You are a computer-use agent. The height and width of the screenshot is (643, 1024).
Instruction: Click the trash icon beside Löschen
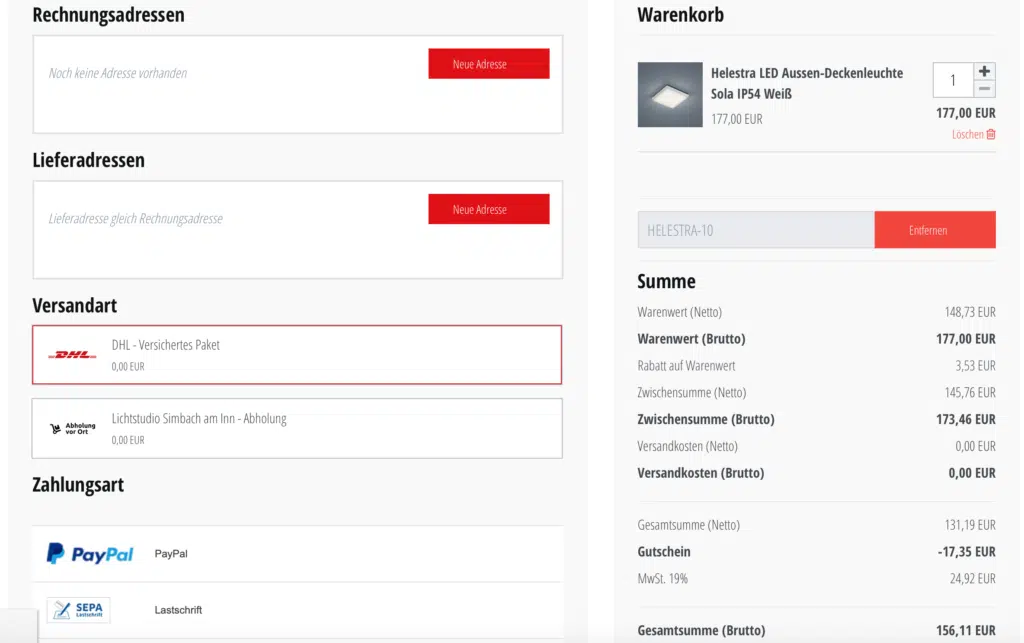(x=991, y=134)
